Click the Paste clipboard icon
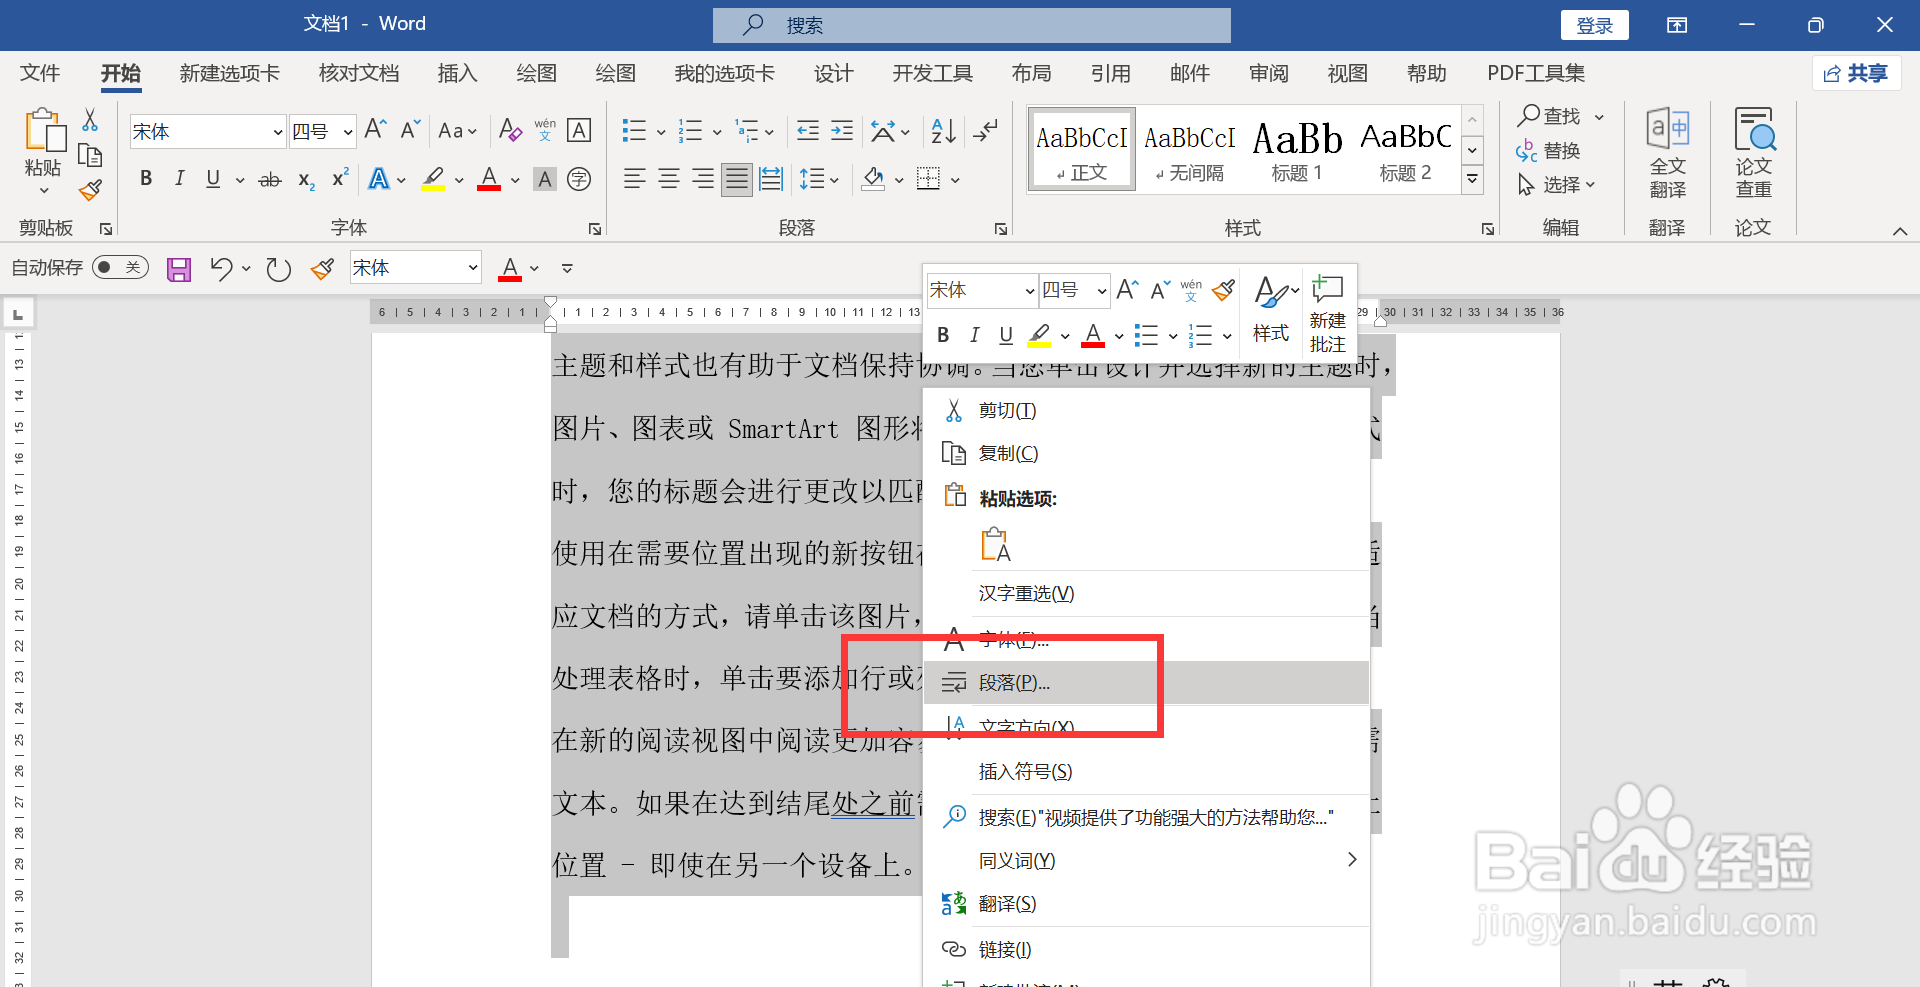This screenshot has height=987, width=1920. coord(44,131)
